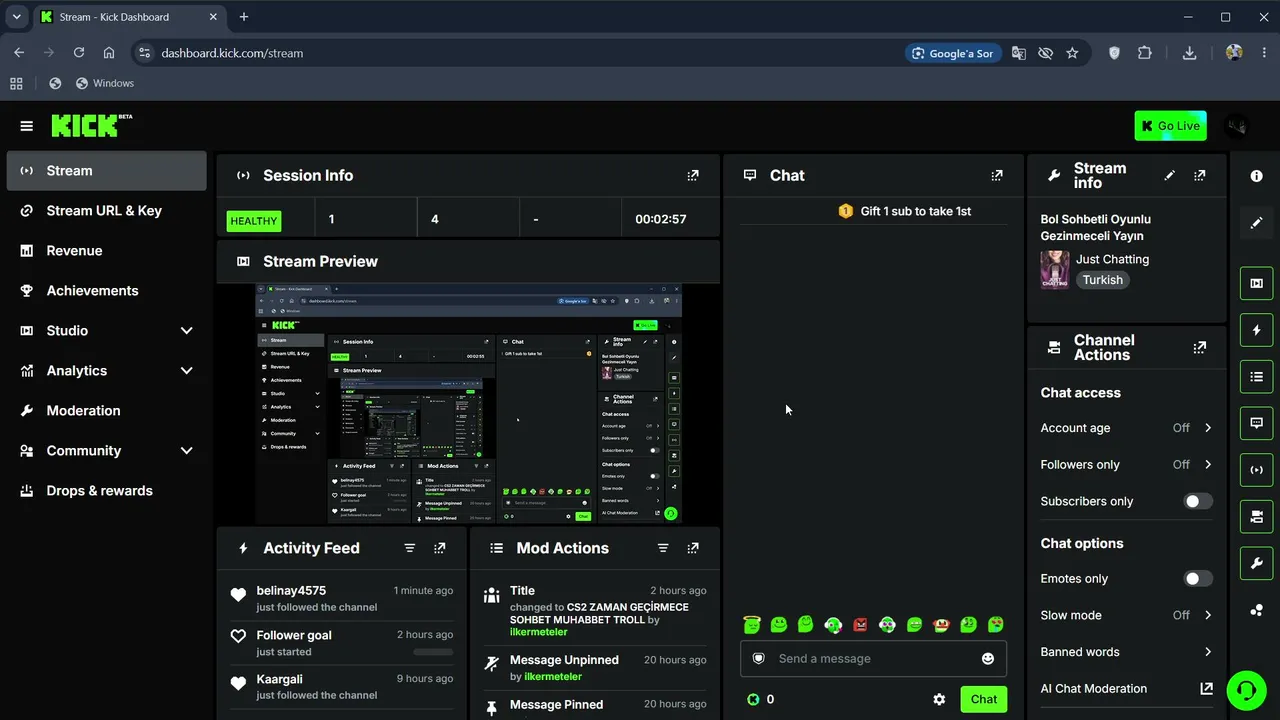Bookmark this page with the star icon

1072,53
